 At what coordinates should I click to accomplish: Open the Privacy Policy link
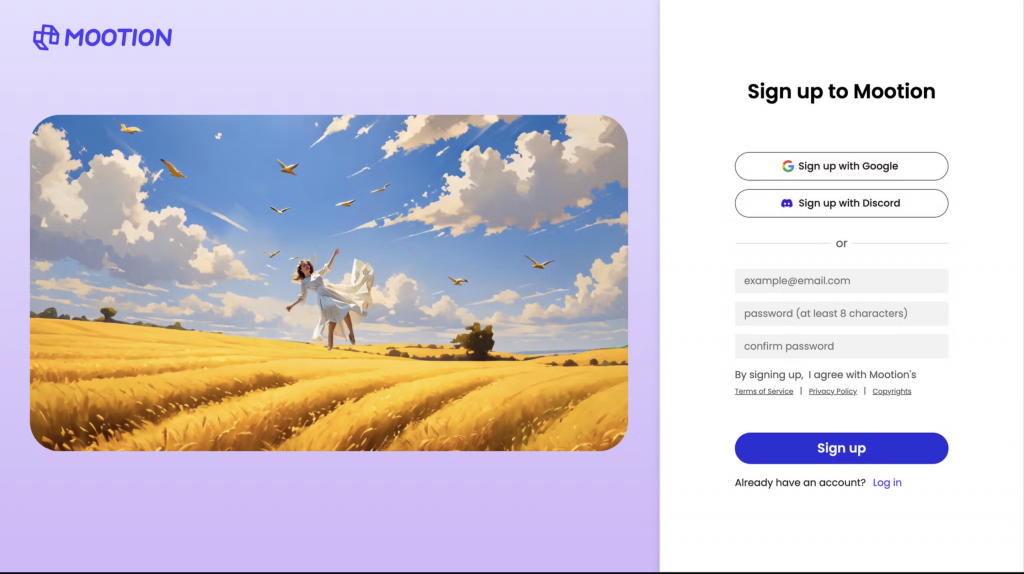[832, 391]
